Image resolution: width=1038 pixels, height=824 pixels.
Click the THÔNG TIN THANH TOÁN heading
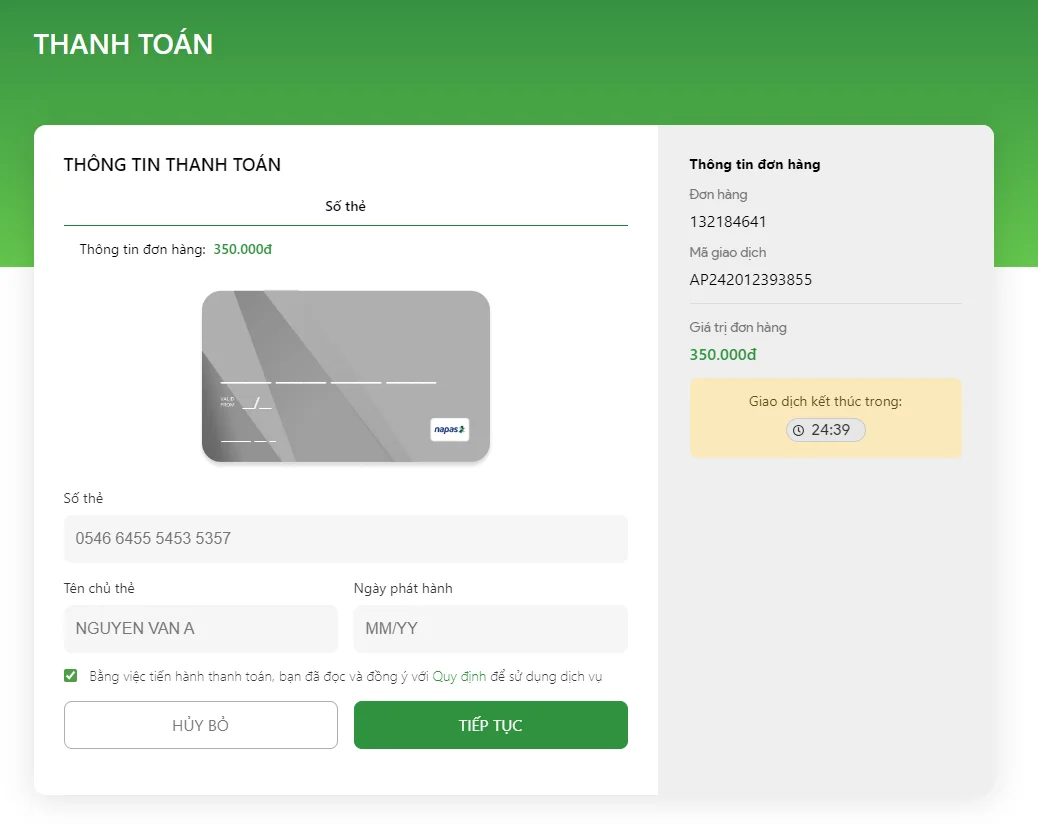click(172, 165)
